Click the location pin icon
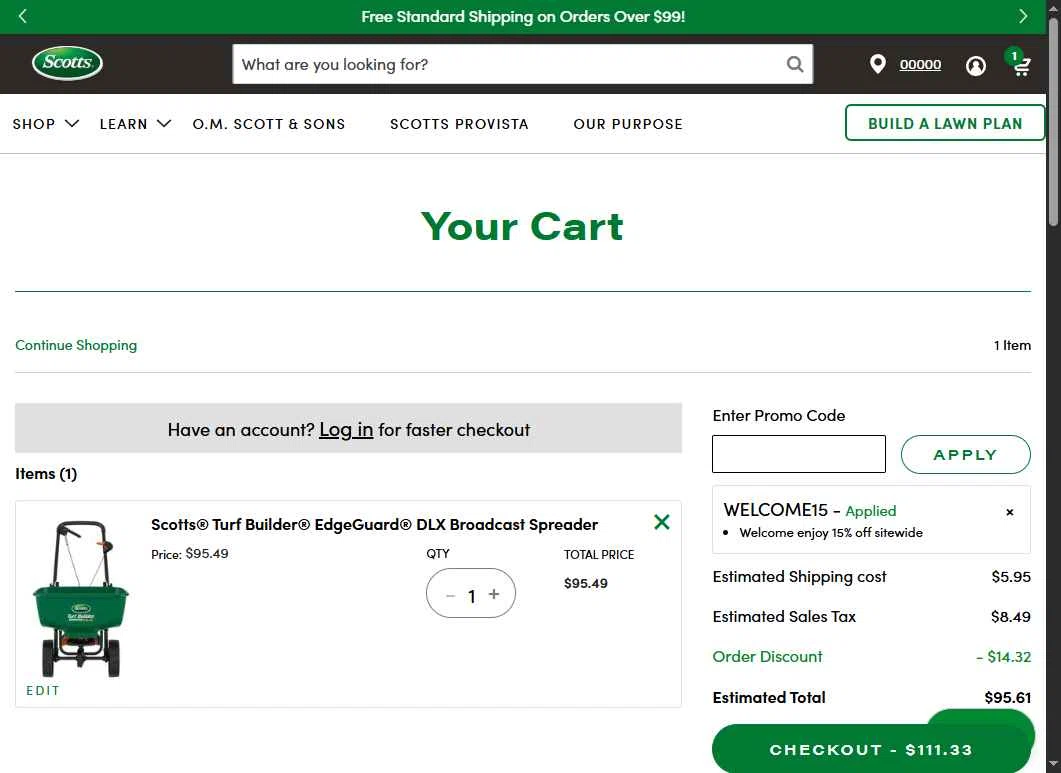Viewport: 1061px width, 773px height. (877, 64)
